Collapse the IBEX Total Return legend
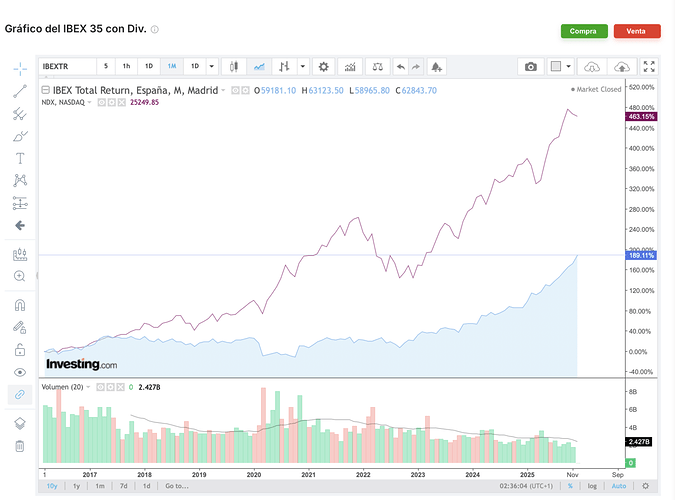This screenshot has height=500, width=675. click(45, 90)
